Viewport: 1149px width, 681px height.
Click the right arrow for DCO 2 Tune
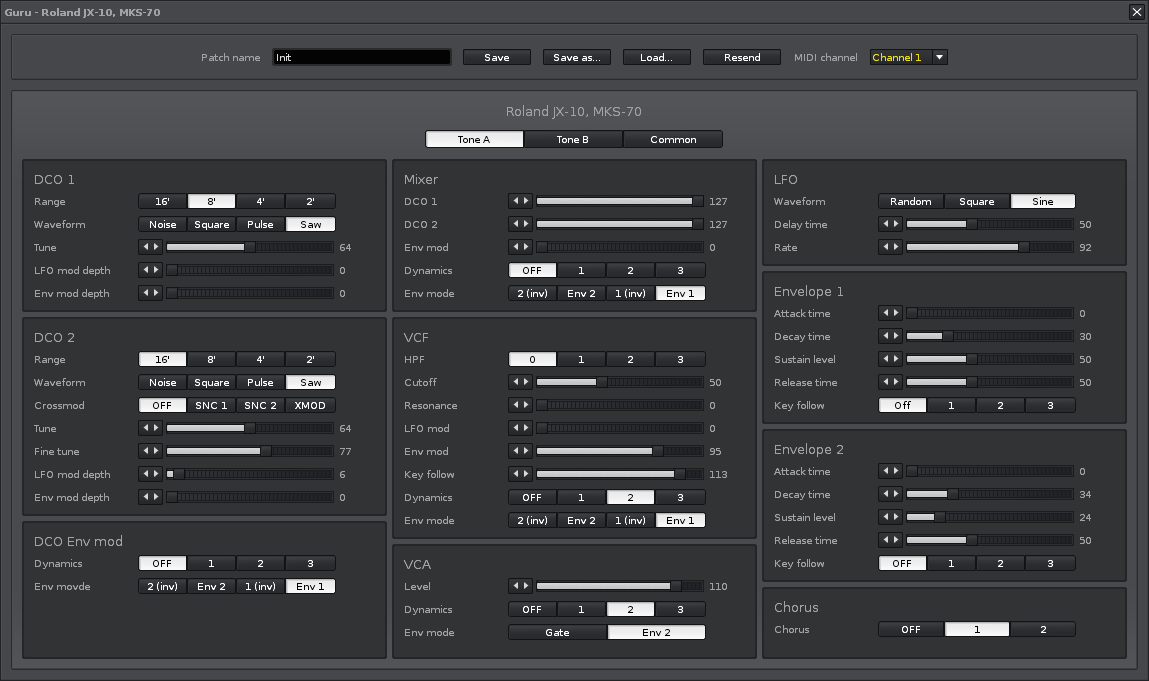pyautogui.click(x=155, y=427)
